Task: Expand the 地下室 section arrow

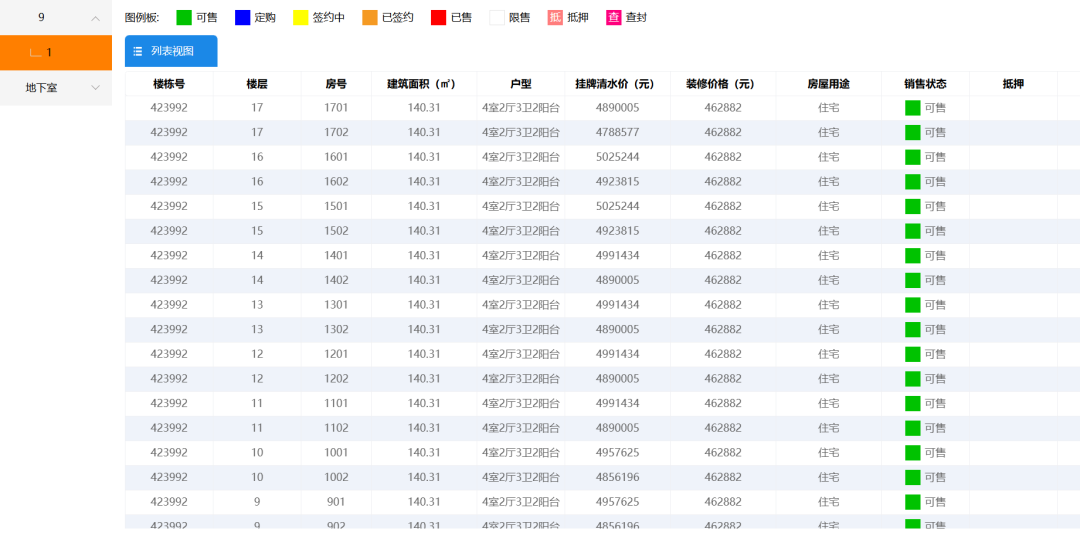Action: point(95,88)
